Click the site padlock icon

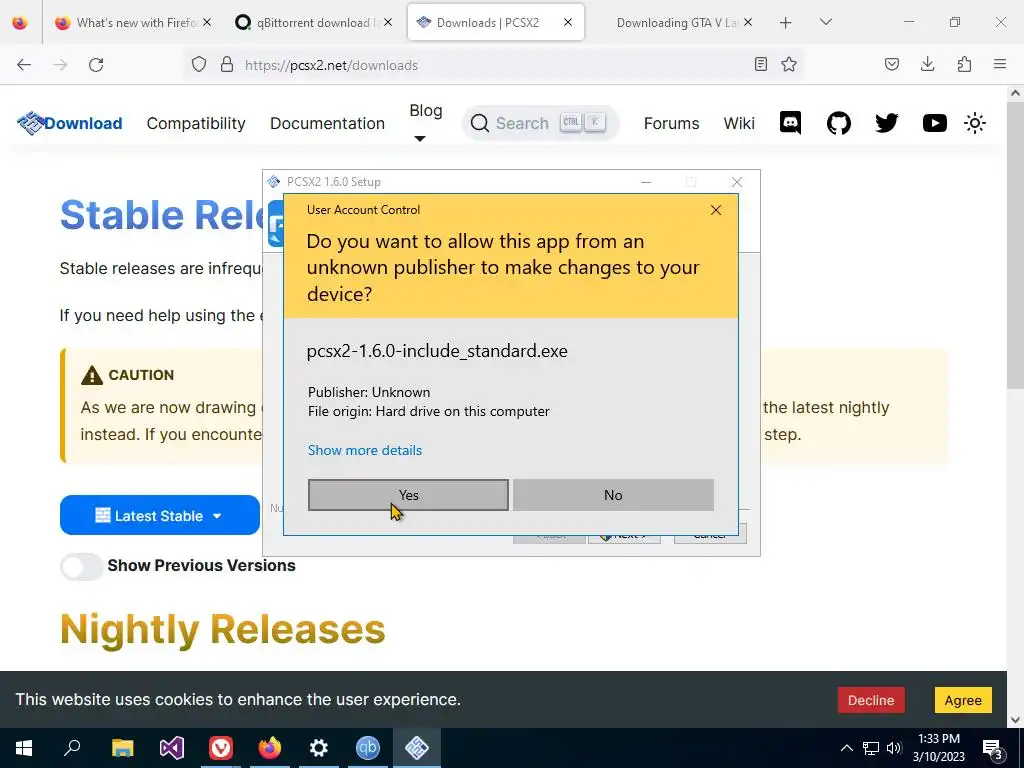click(x=227, y=65)
